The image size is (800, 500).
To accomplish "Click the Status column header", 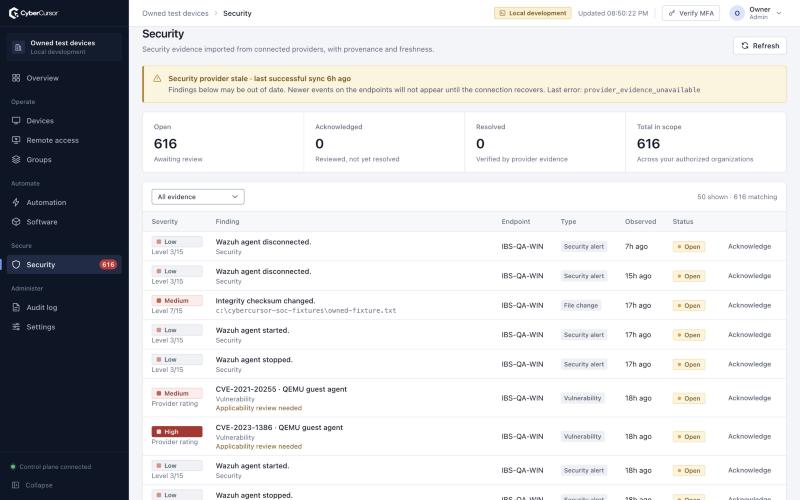I will coord(683,222).
